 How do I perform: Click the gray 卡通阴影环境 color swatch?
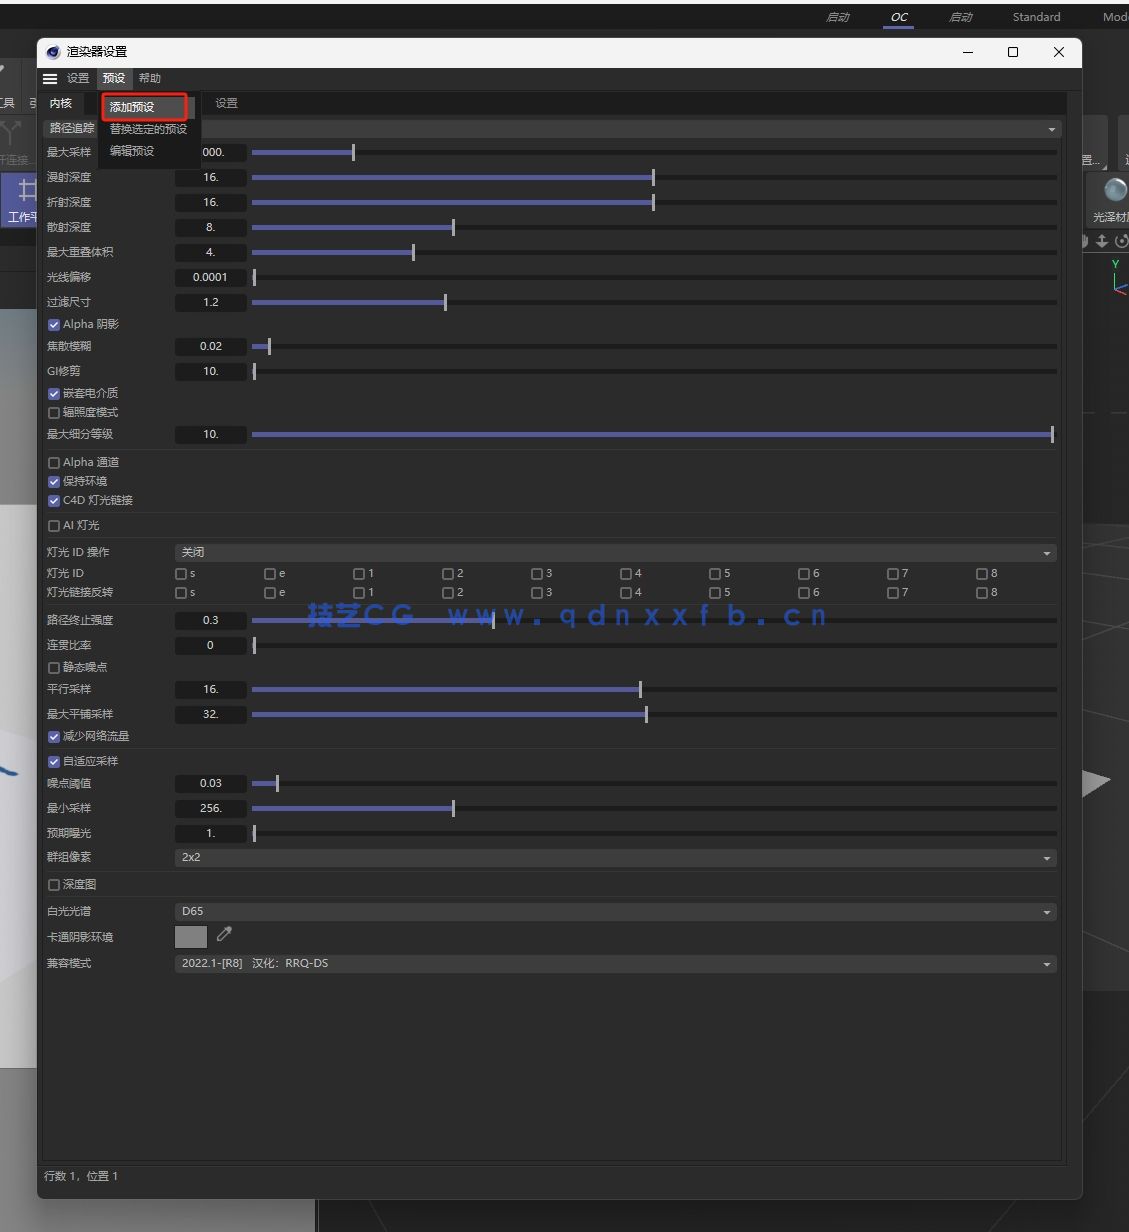tap(190, 936)
